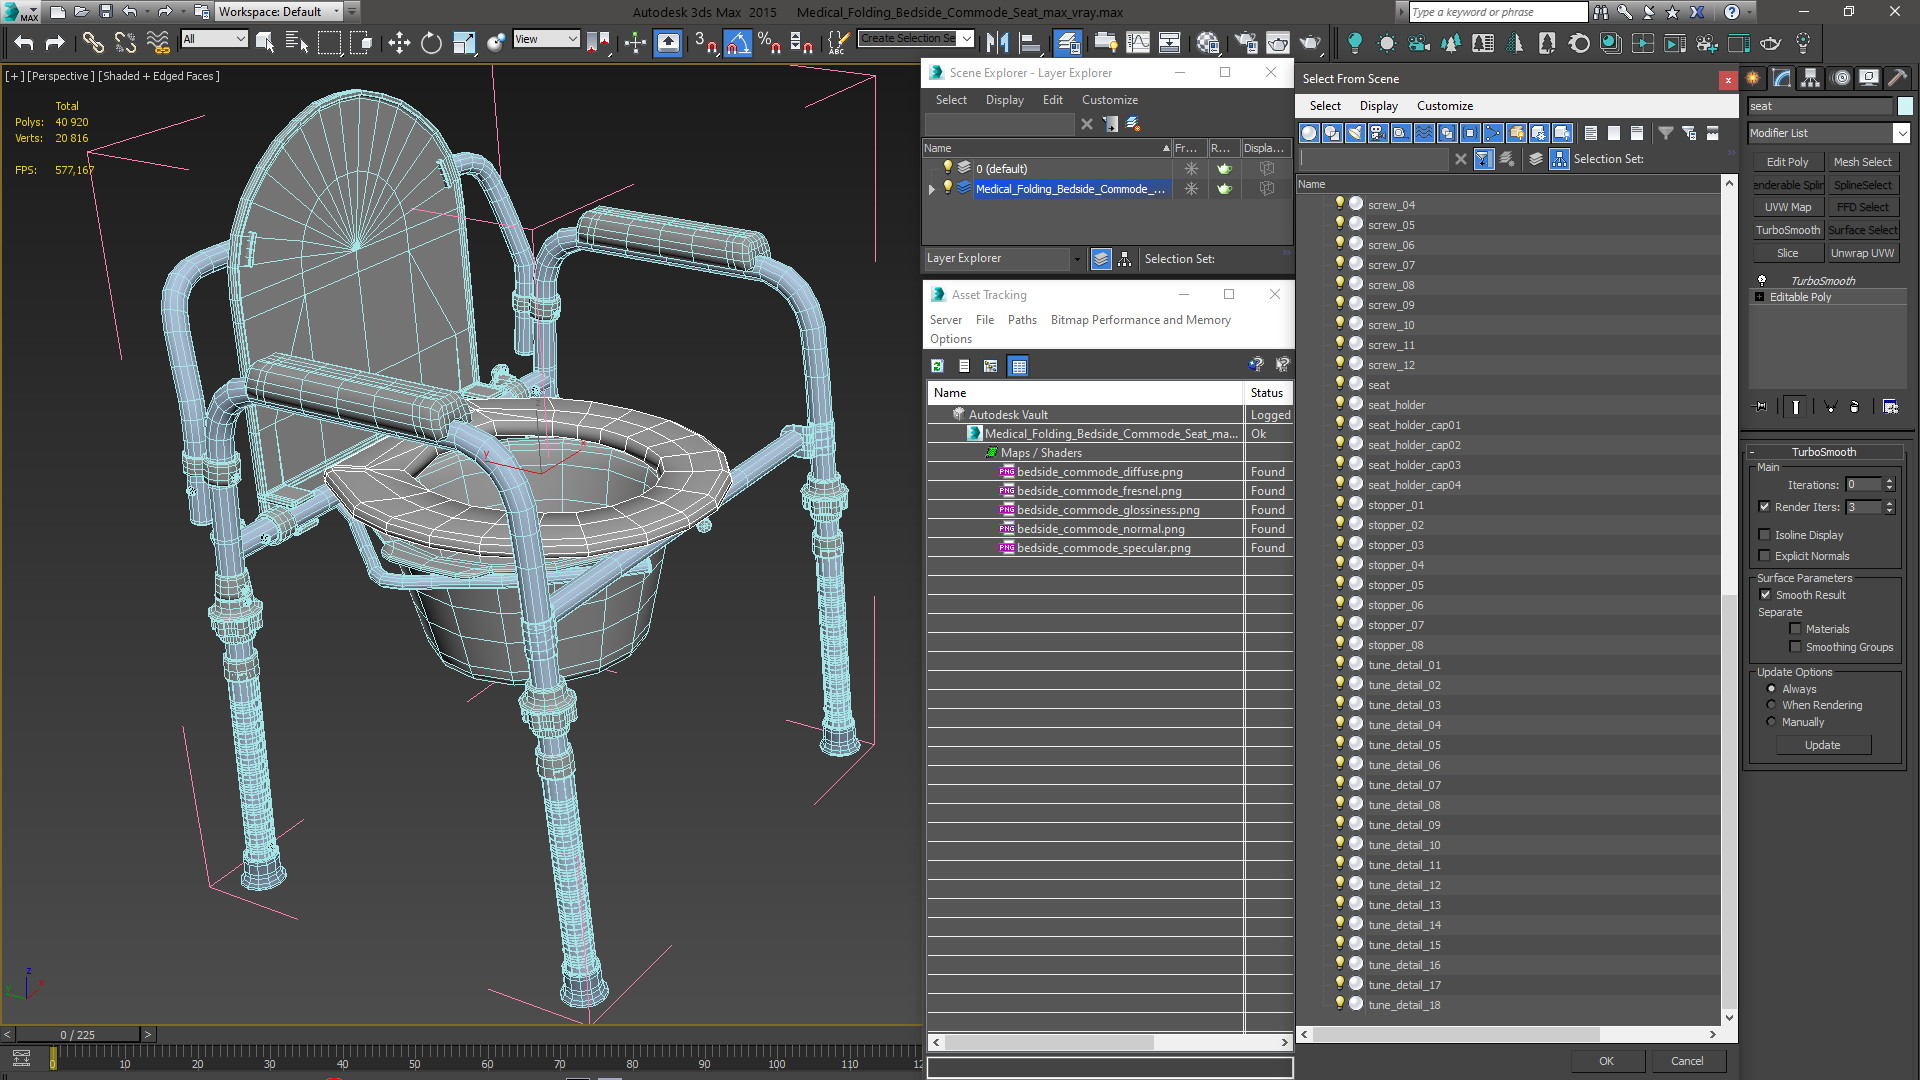Image resolution: width=1920 pixels, height=1080 pixels.
Task: Enable Separate by Materials checkbox
Action: point(1795,629)
